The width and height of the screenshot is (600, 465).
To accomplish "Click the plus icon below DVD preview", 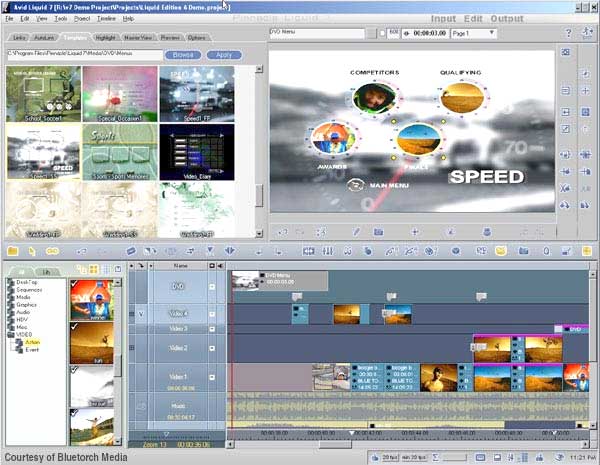I will [x=414, y=232].
